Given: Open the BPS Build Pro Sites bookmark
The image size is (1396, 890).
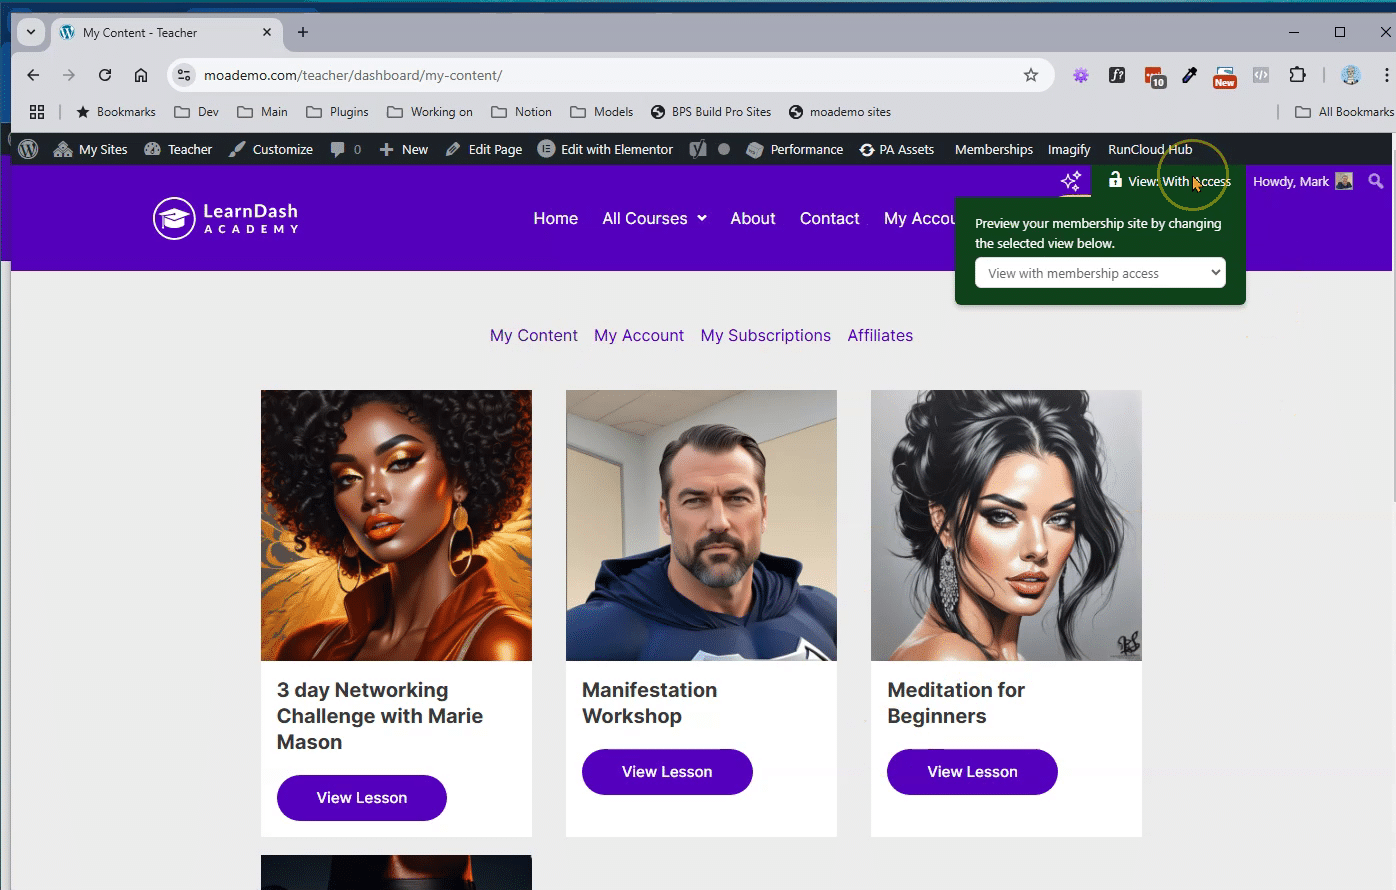Looking at the screenshot, I should click(711, 112).
